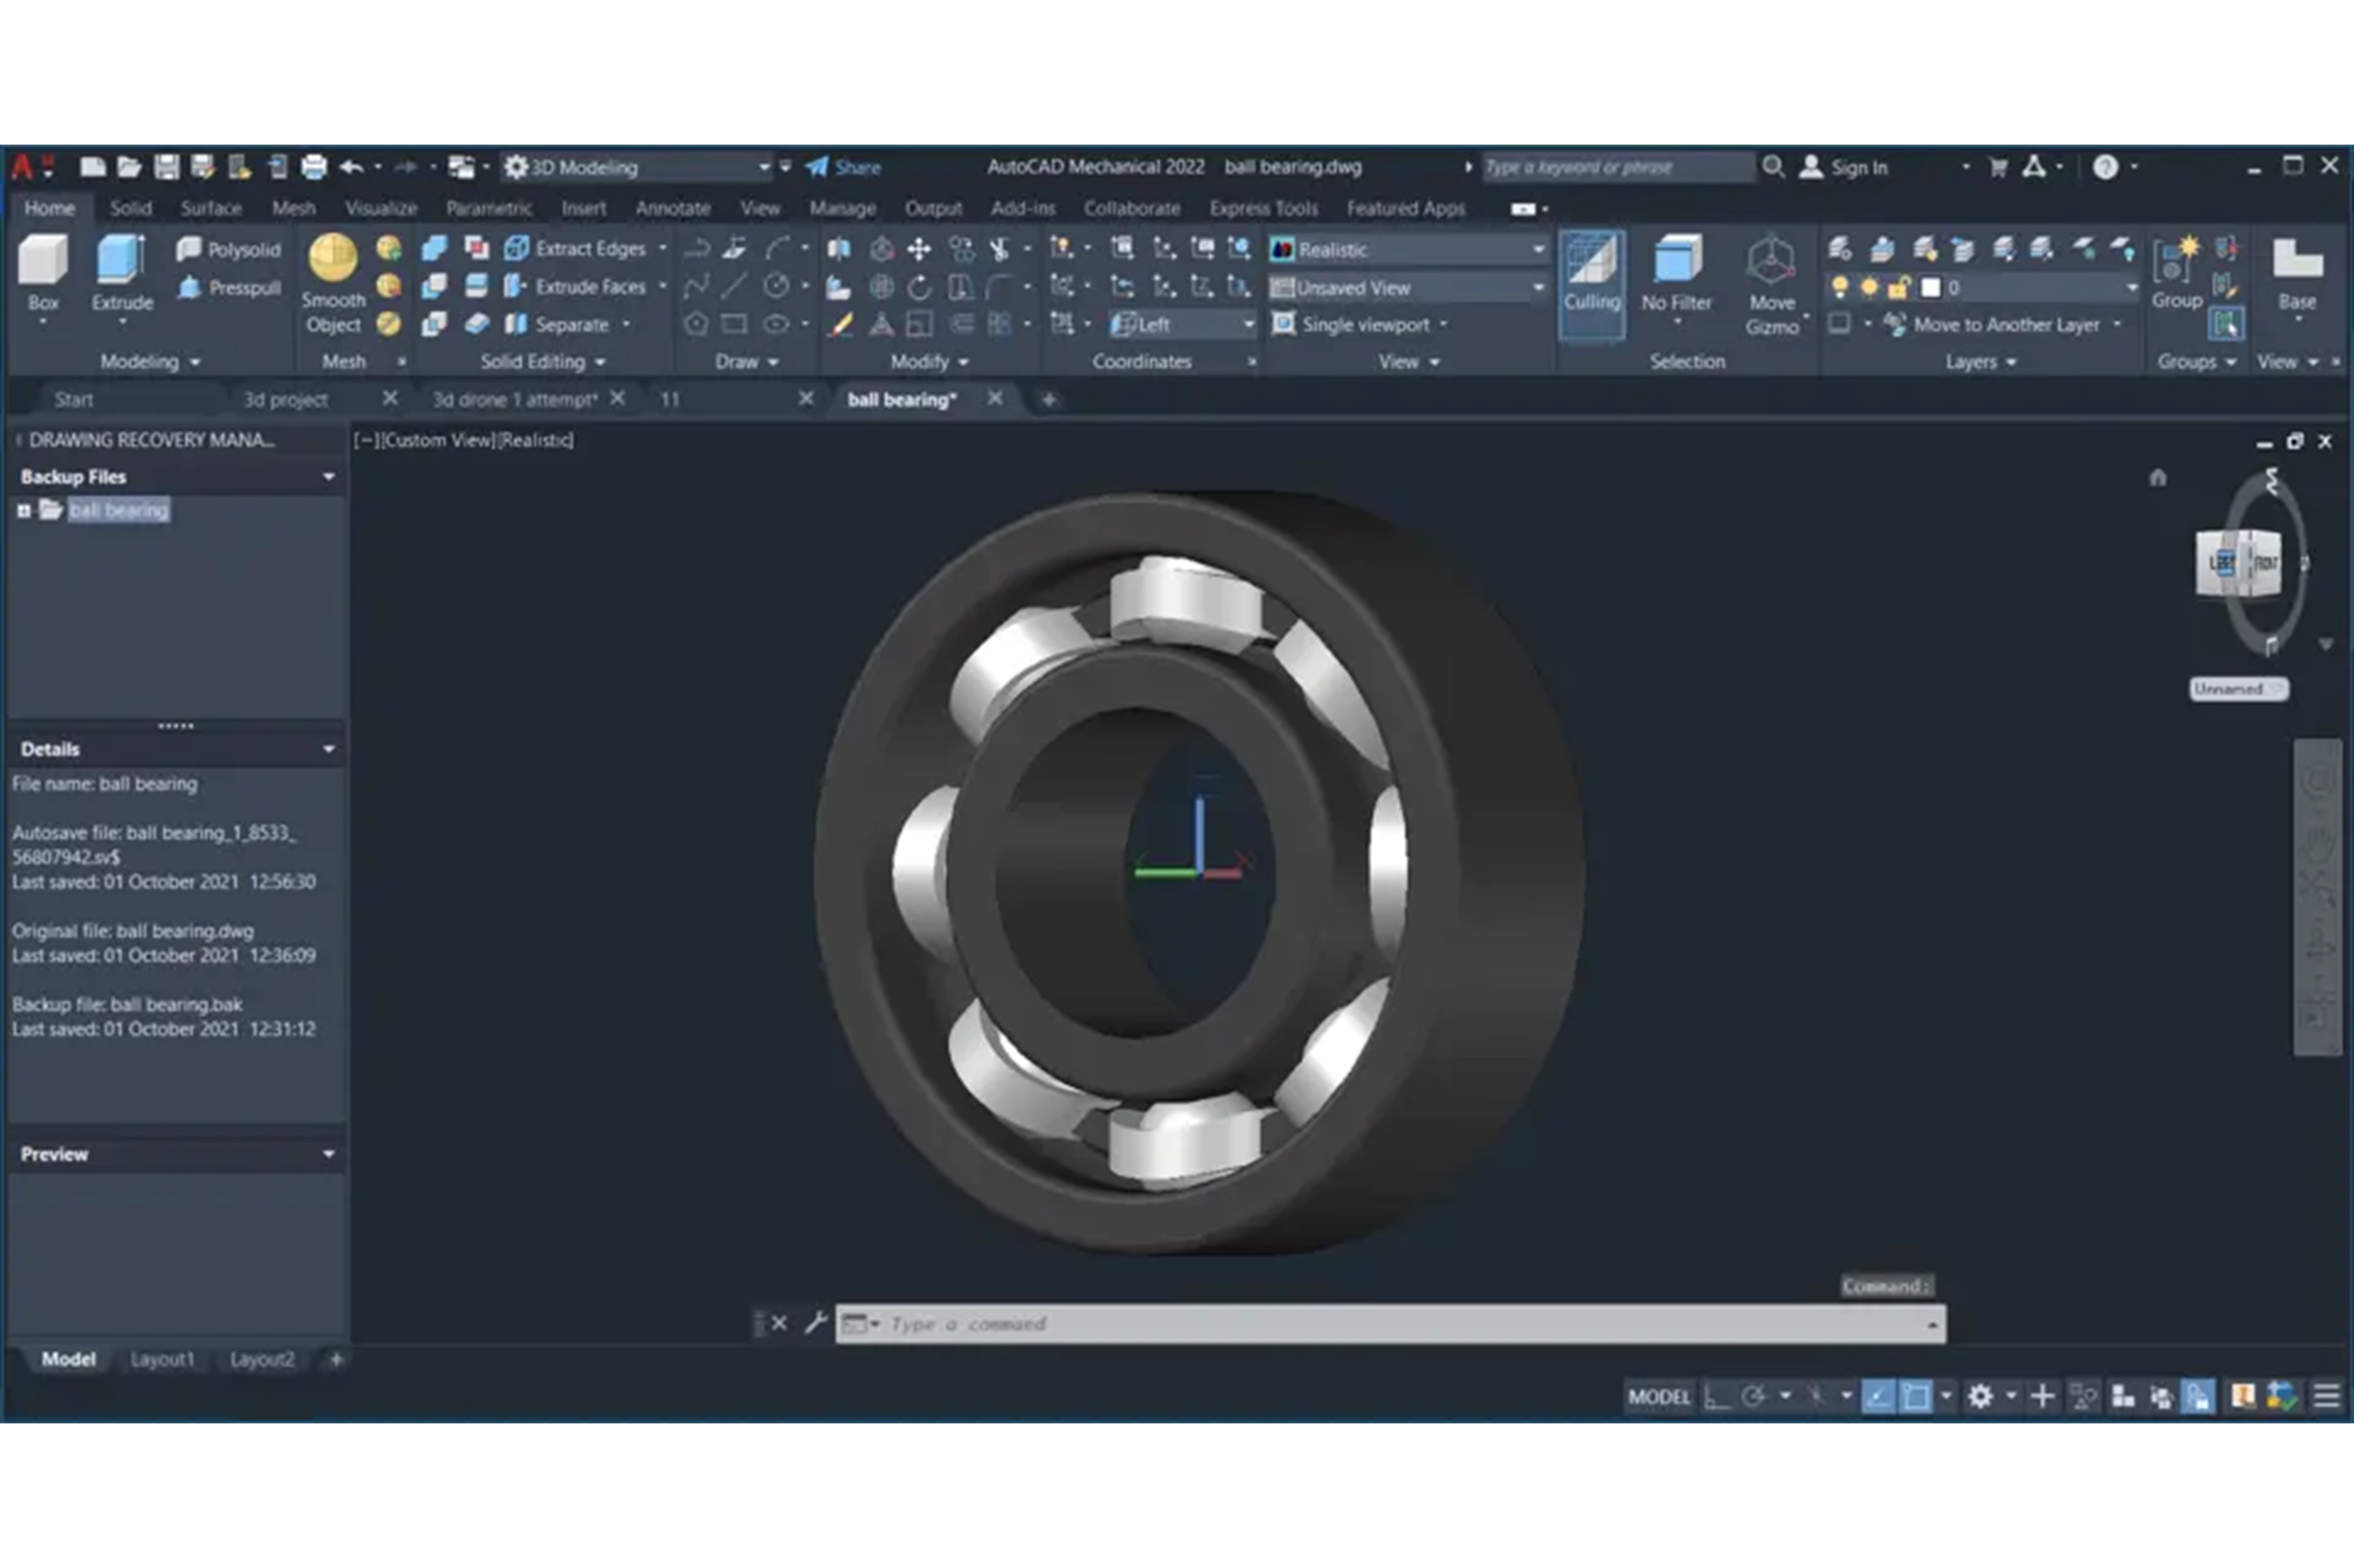Select the Extrude Faces tool
Image resolution: width=2354 pixels, height=1568 pixels.
coord(576,286)
